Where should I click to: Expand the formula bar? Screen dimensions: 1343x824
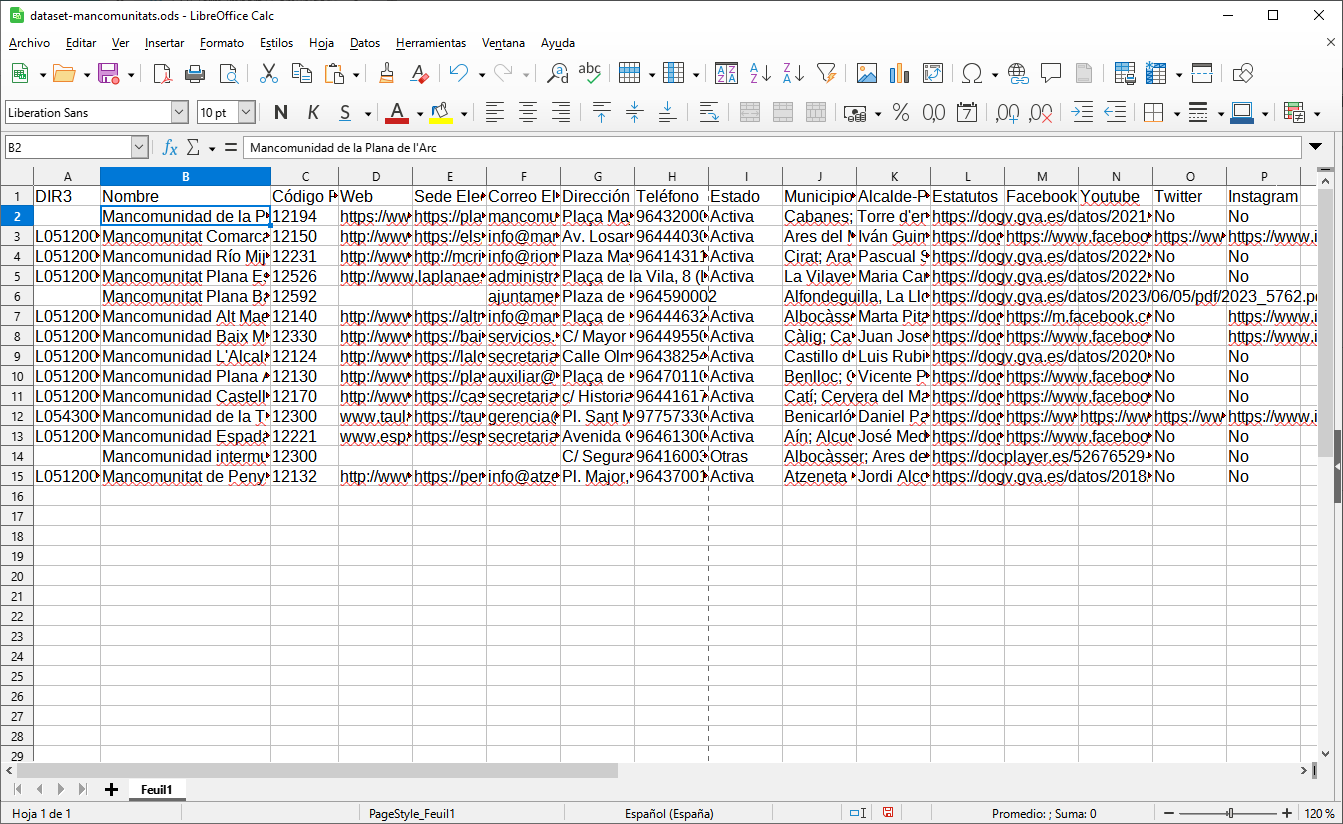click(x=1315, y=148)
